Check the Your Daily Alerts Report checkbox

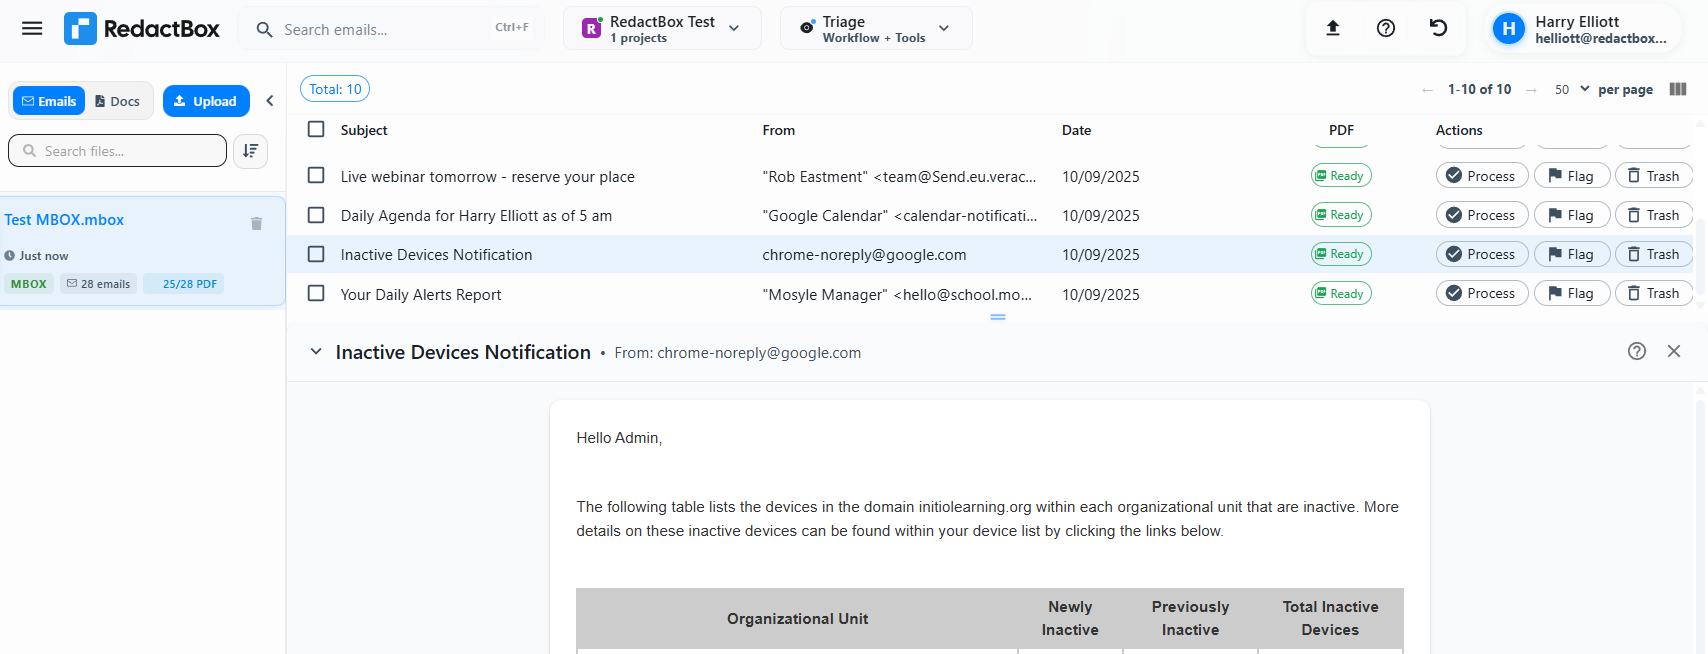click(x=316, y=293)
